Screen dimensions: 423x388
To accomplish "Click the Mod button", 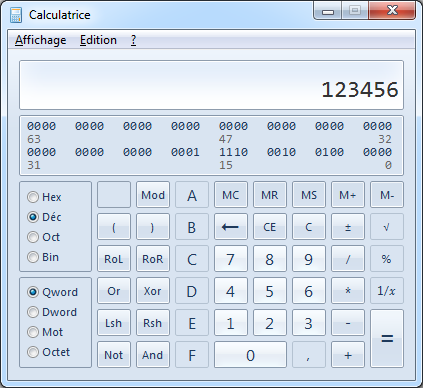I will (153, 195).
